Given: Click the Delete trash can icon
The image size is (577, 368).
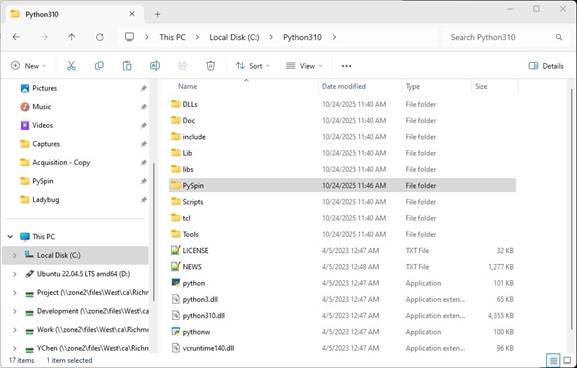Looking at the screenshot, I should pos(210,66).
